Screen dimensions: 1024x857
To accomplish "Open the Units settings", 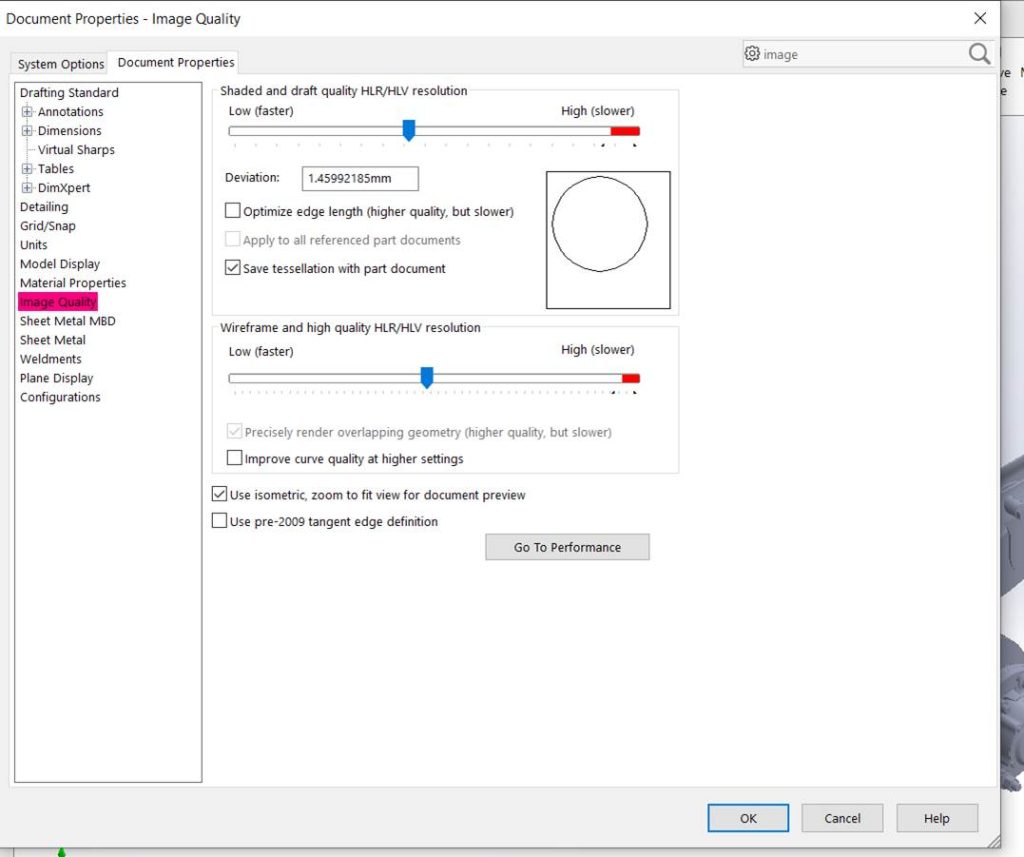I will pos(33,244).
